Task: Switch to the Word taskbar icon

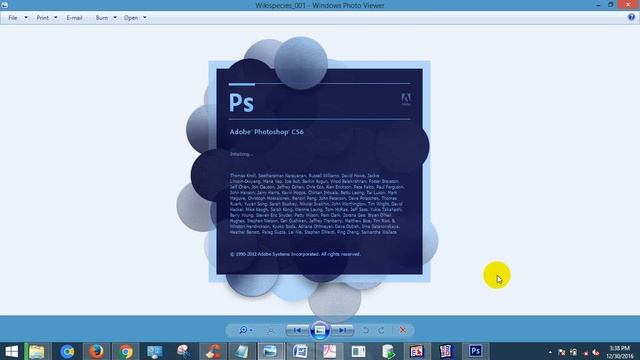Action: pyautogui.click(x=300, y=351)
